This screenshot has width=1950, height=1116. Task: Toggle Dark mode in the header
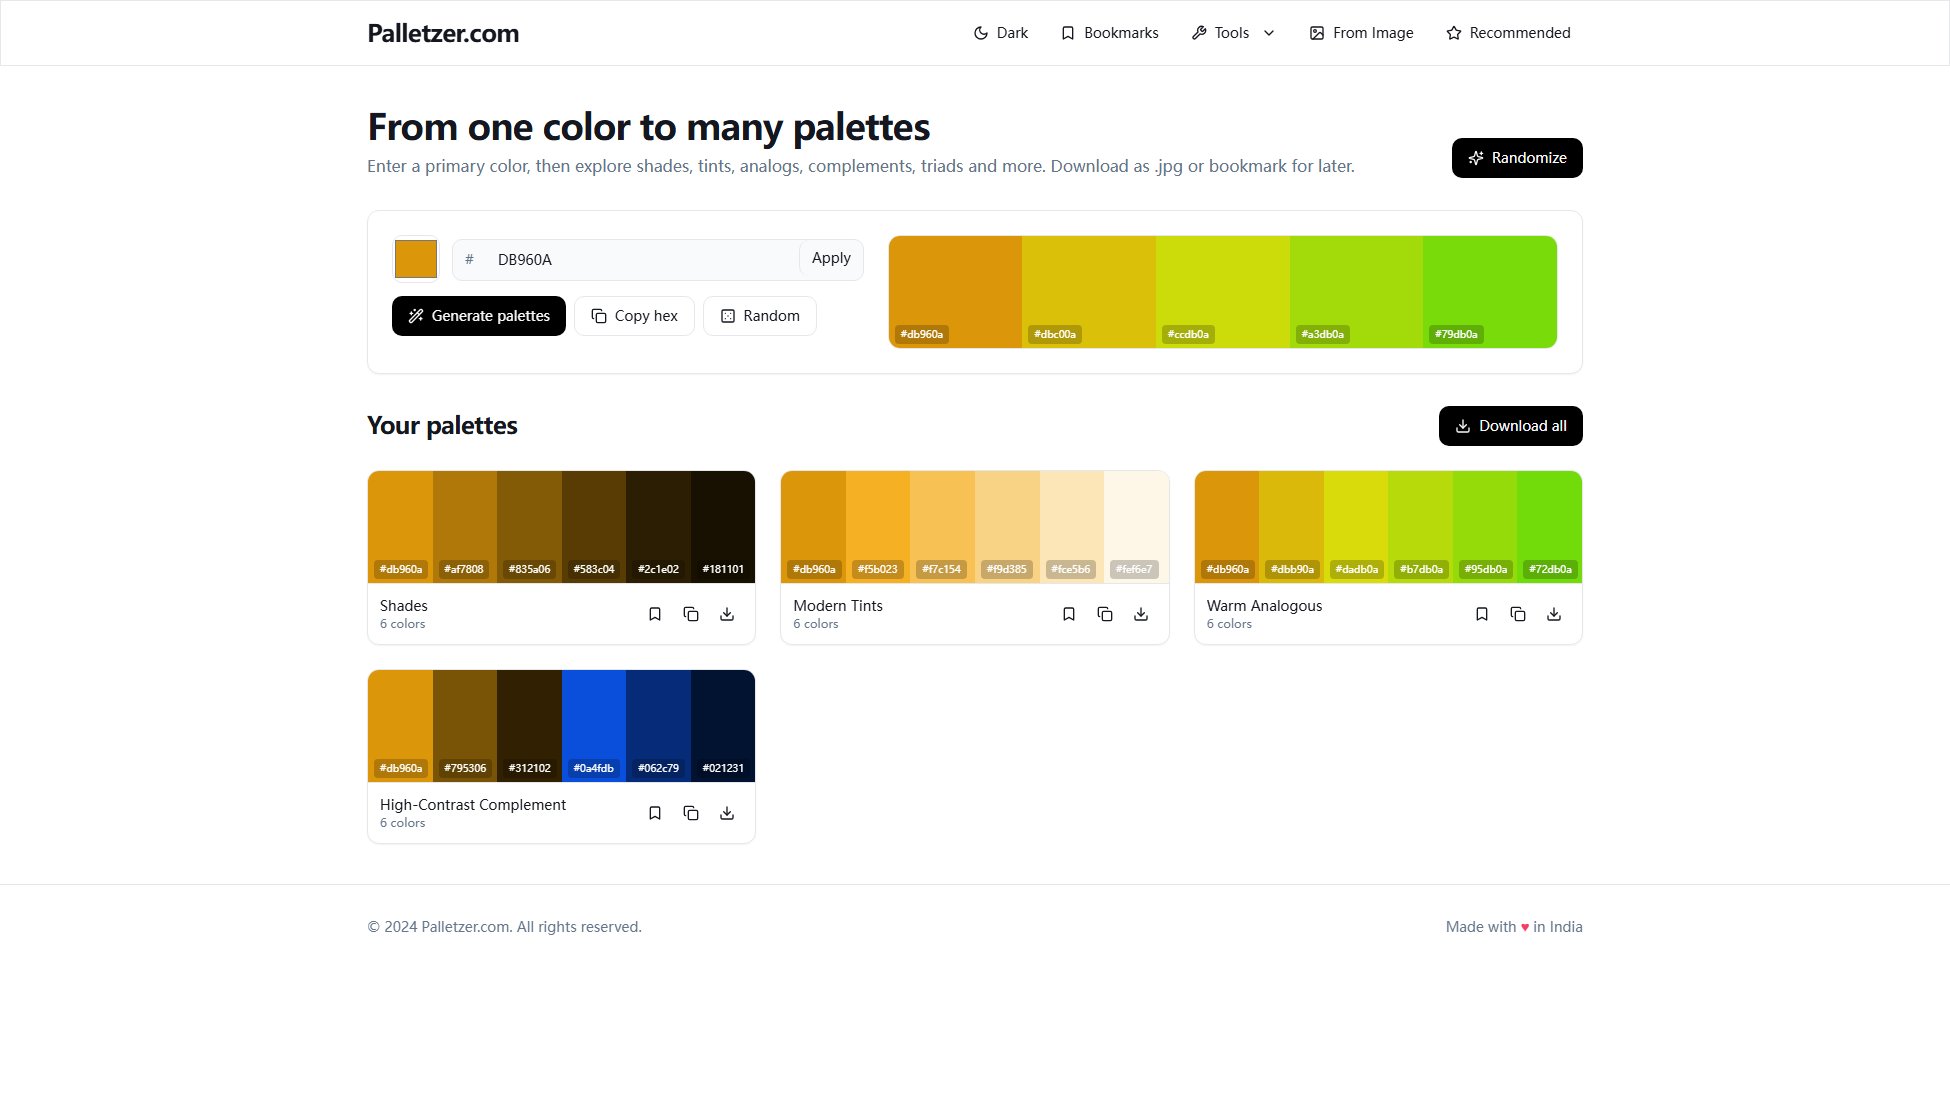pos(1001,33)
